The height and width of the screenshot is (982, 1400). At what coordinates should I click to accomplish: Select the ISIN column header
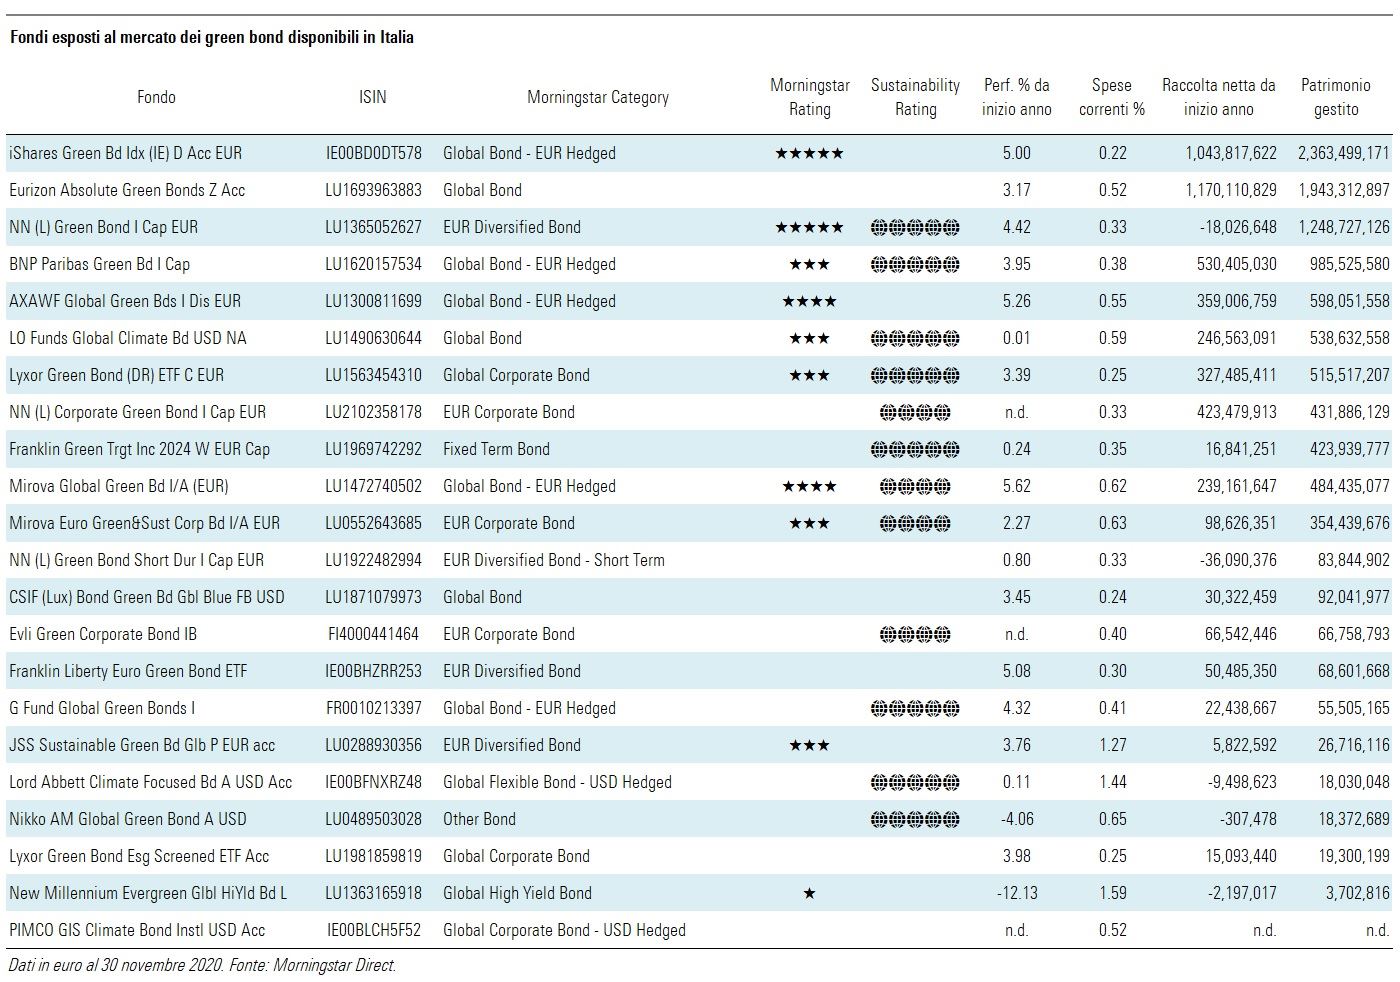[372, 97]
